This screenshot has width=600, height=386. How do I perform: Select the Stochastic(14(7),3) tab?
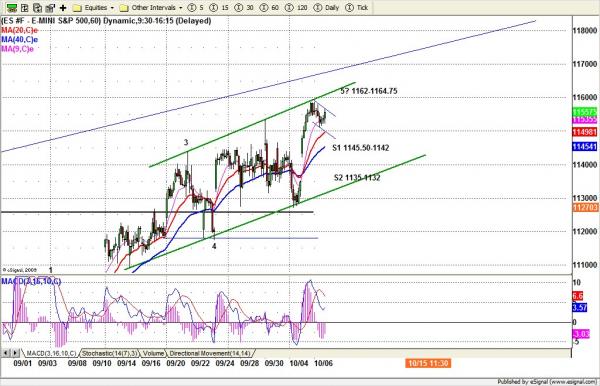point(109,353)
